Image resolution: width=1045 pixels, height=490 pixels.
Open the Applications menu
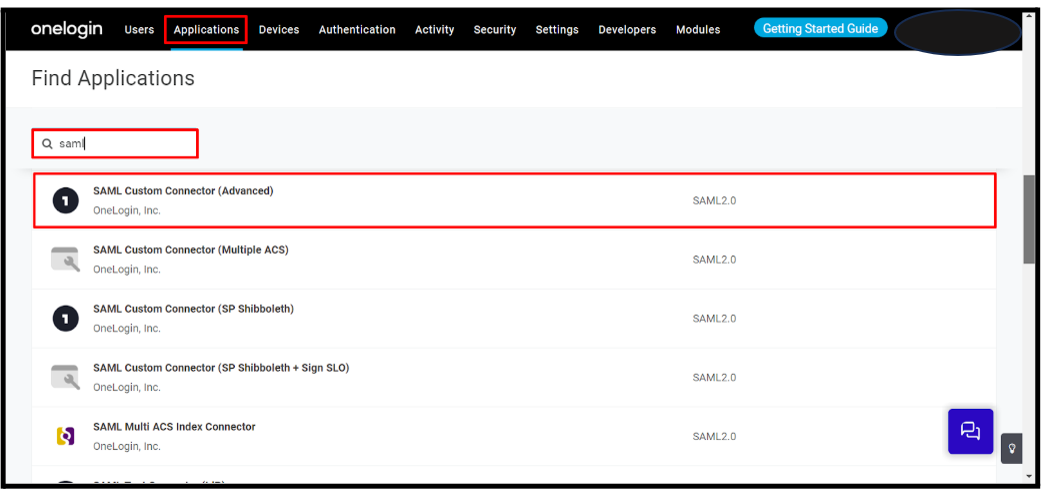[206, 30]
